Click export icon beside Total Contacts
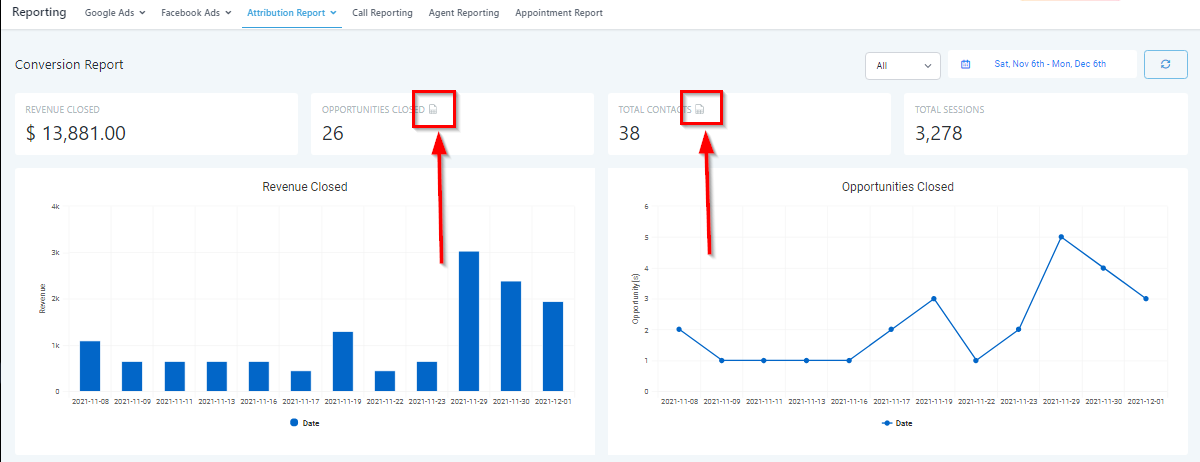 (701, 109)
